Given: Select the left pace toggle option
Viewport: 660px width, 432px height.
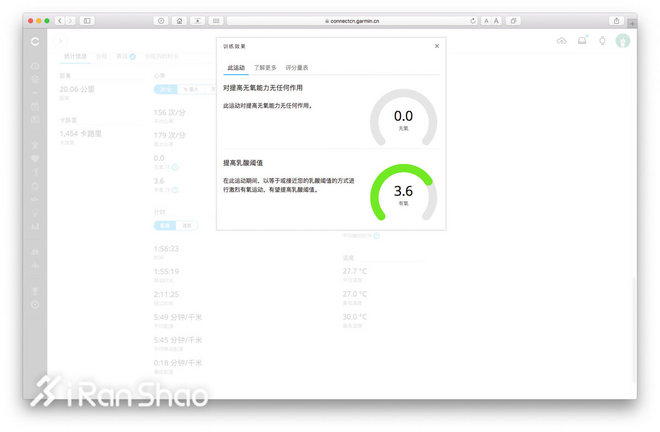Looking at the screenshot, I should tap(165, 226).
